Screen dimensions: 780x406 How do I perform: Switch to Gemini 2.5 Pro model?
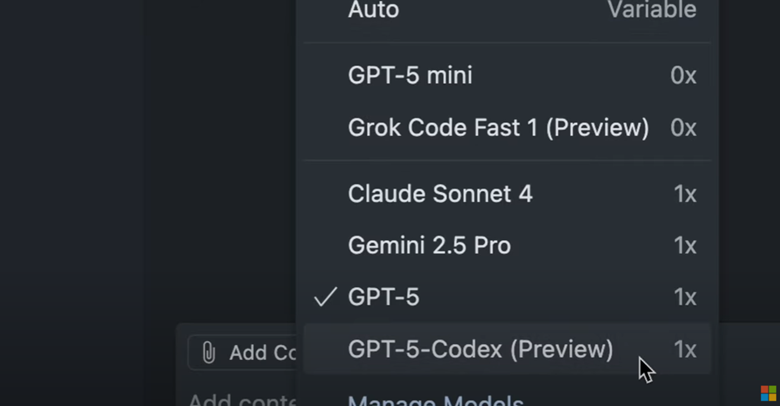pos(429,245)
